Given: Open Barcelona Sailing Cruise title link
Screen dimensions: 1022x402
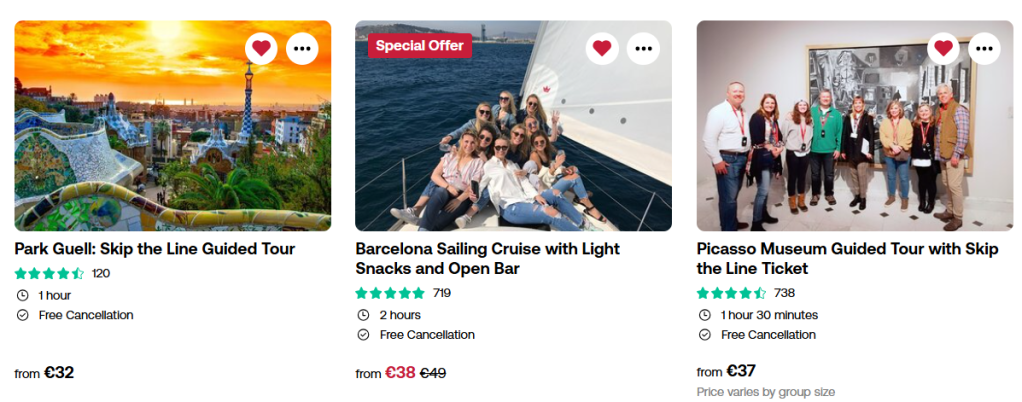Looking at the screenshot, I should pos(488,258).
